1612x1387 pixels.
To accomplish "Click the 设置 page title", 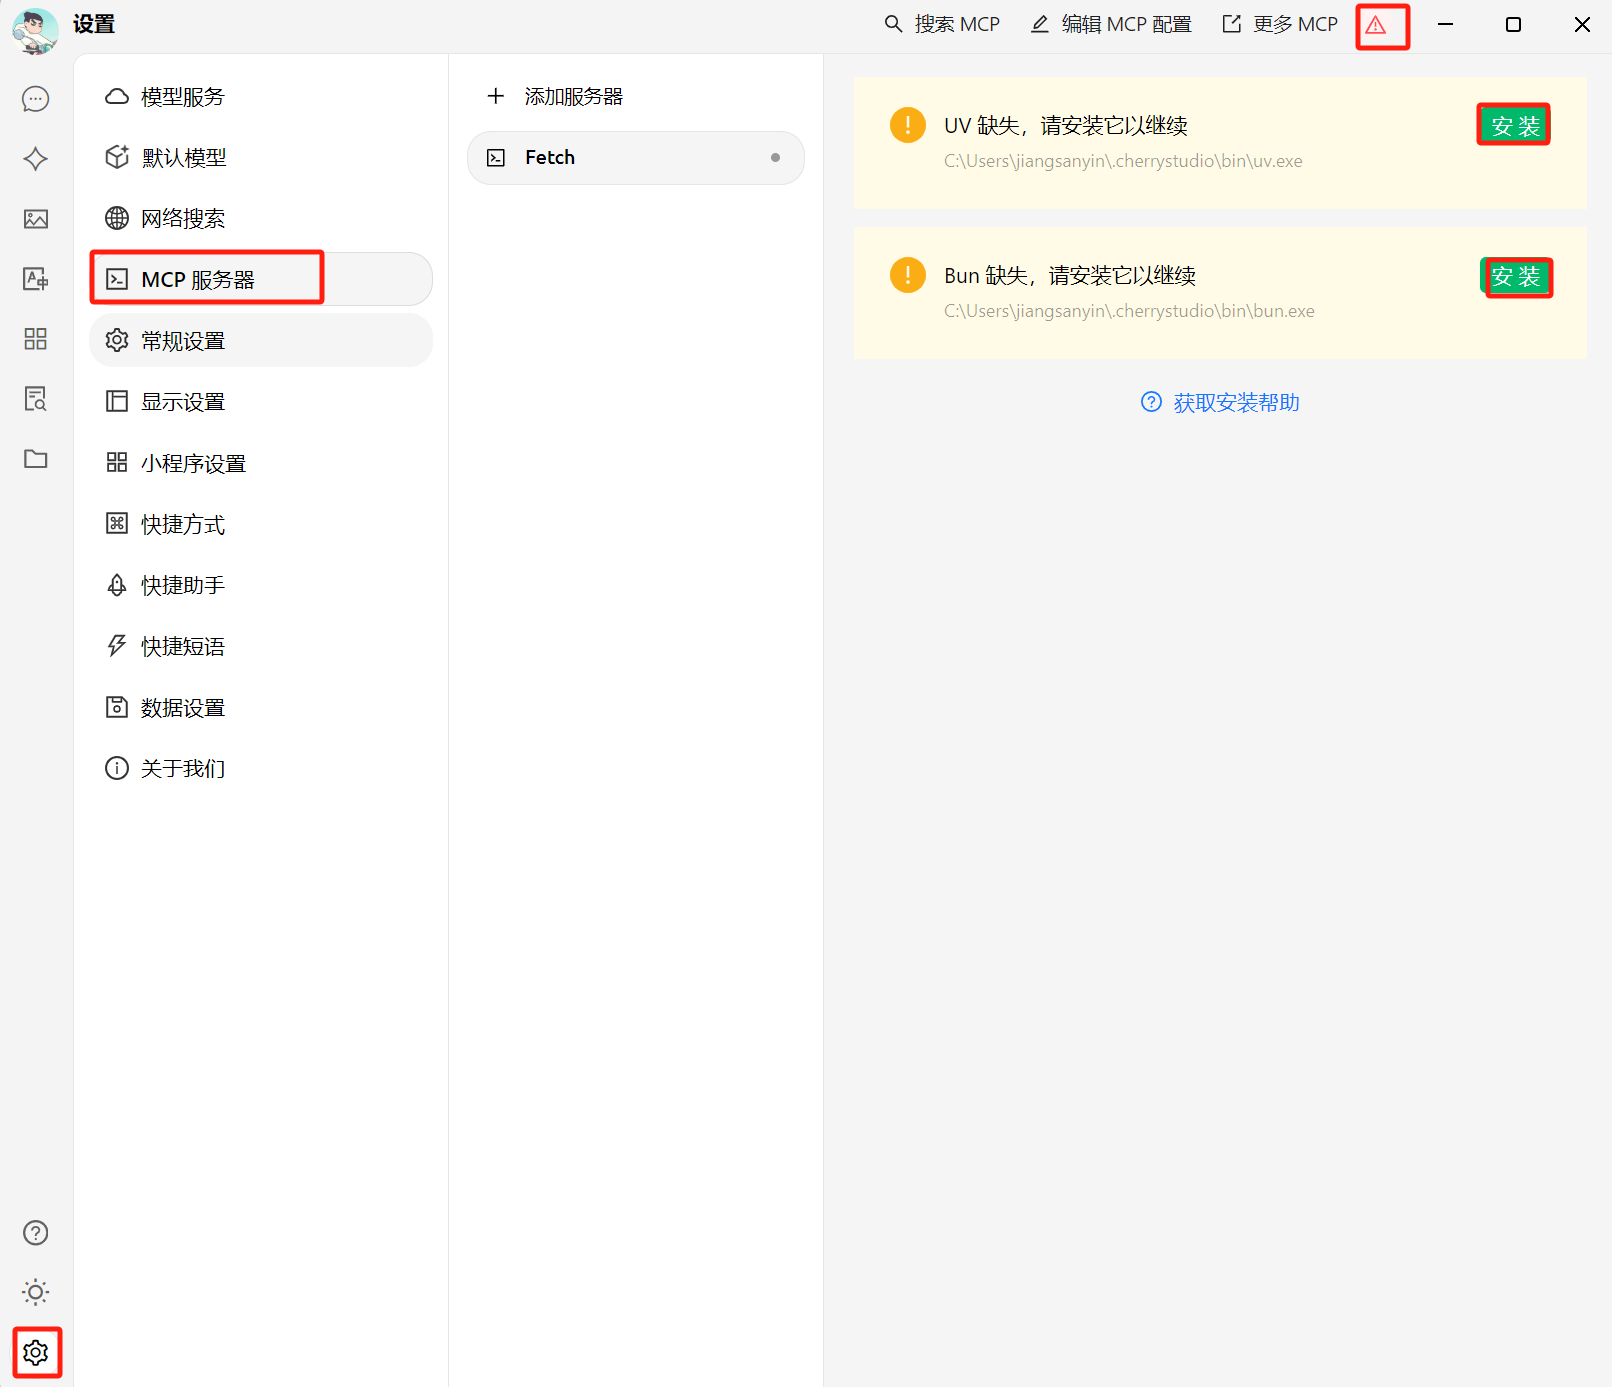I will (94, 25).
